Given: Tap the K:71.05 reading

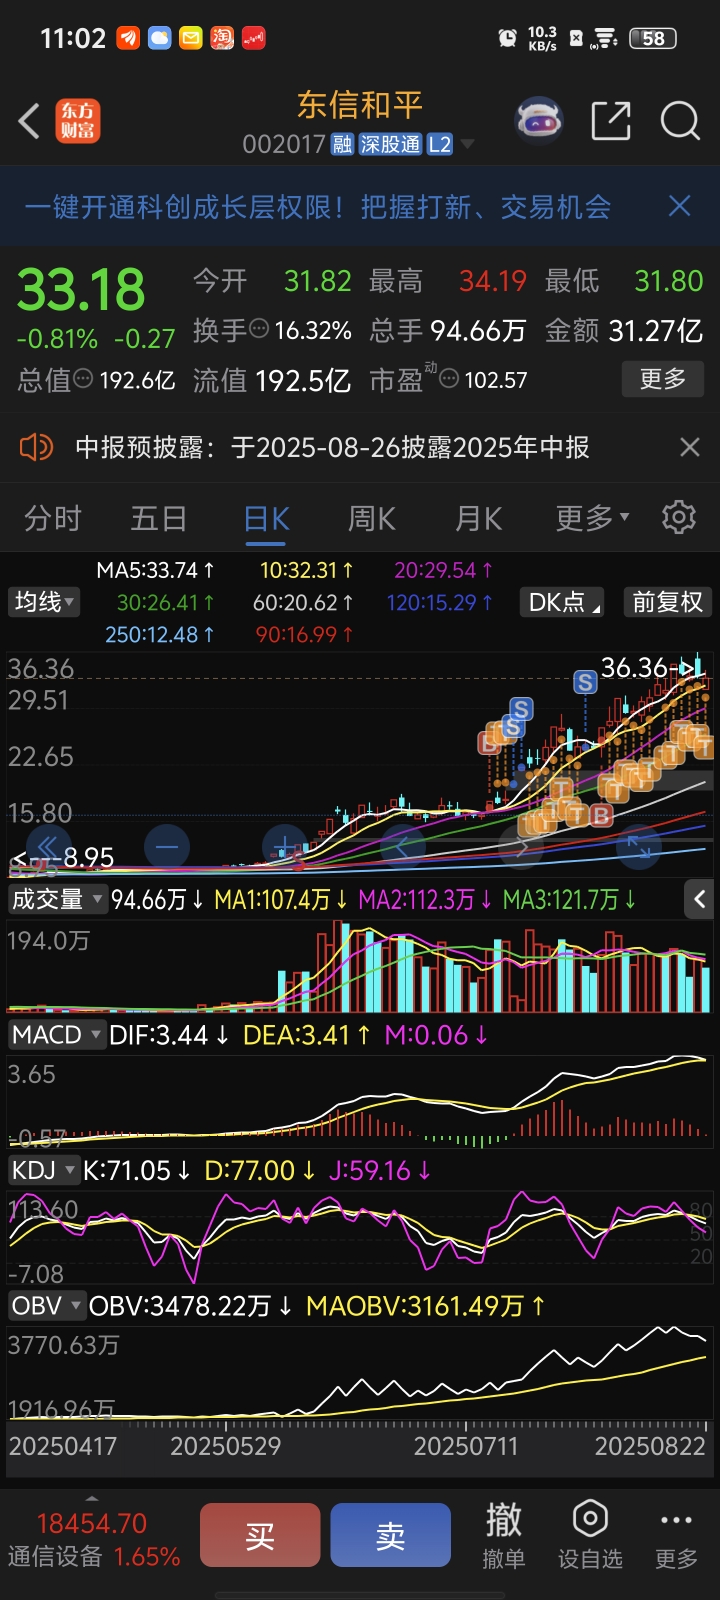Looking at the screenshot, I should click(137, 1170).
